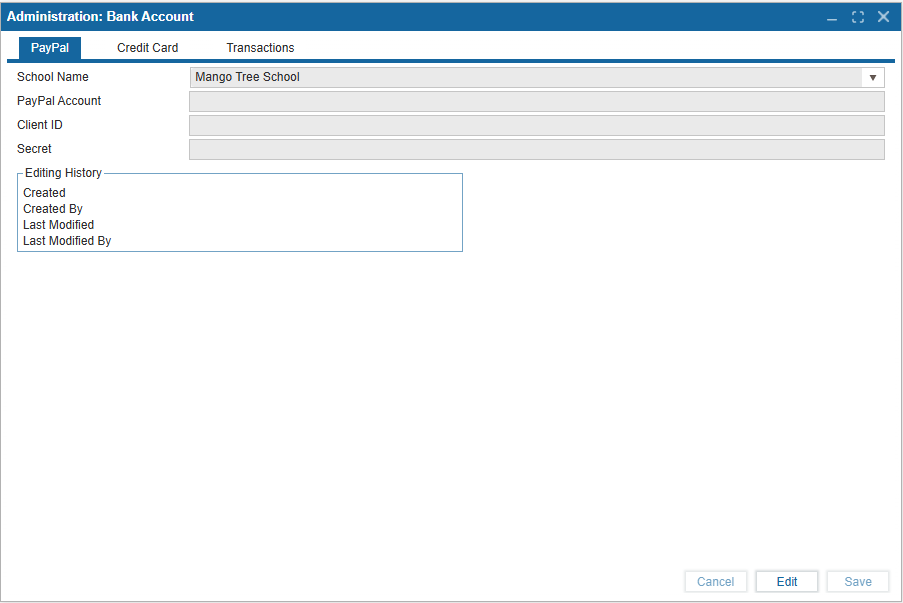Viewport: 903px width, 603px height.
Task: Go to the Transactions tab
Action: 260,48
